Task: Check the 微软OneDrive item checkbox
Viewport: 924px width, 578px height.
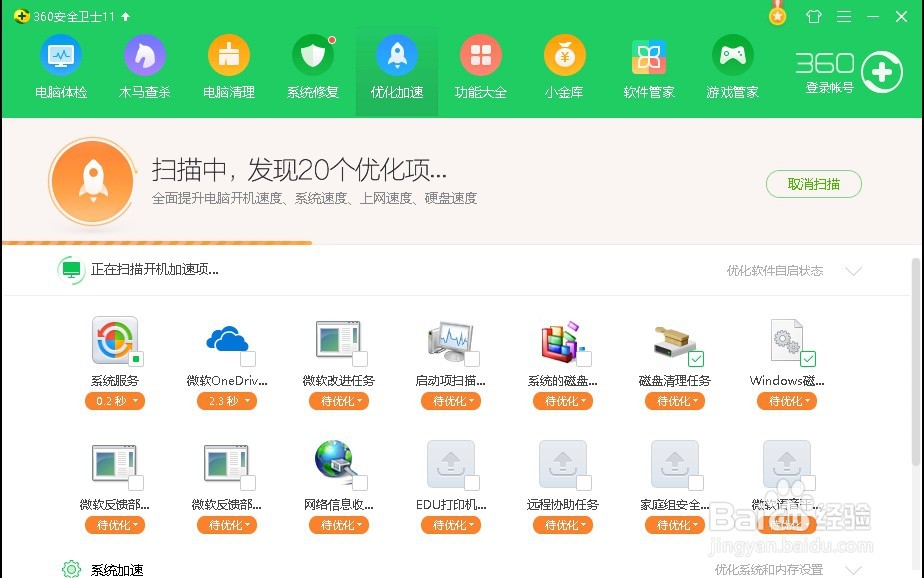Action: click(x=248, y=358)
